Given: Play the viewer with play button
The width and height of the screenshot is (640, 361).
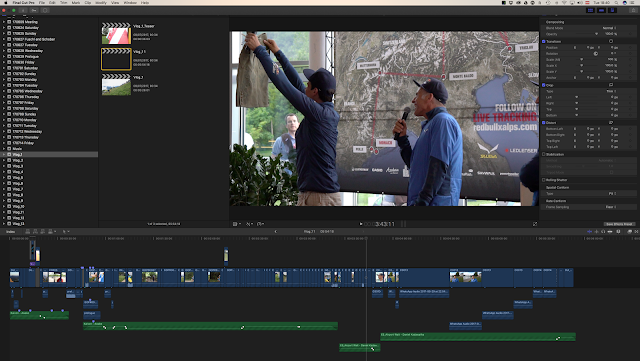Looking at the screenshot, I should coord(361,224).
